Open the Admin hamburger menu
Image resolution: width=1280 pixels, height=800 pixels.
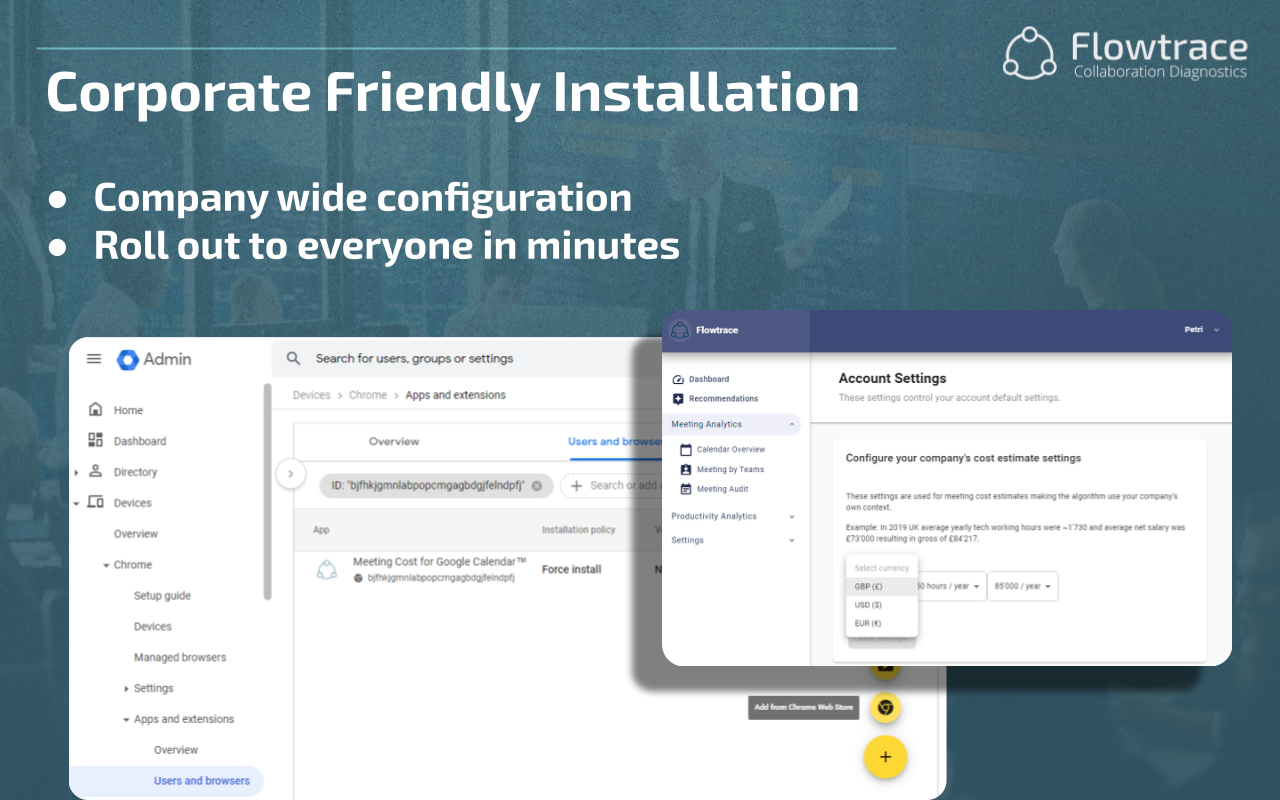(x=94, y=359)
